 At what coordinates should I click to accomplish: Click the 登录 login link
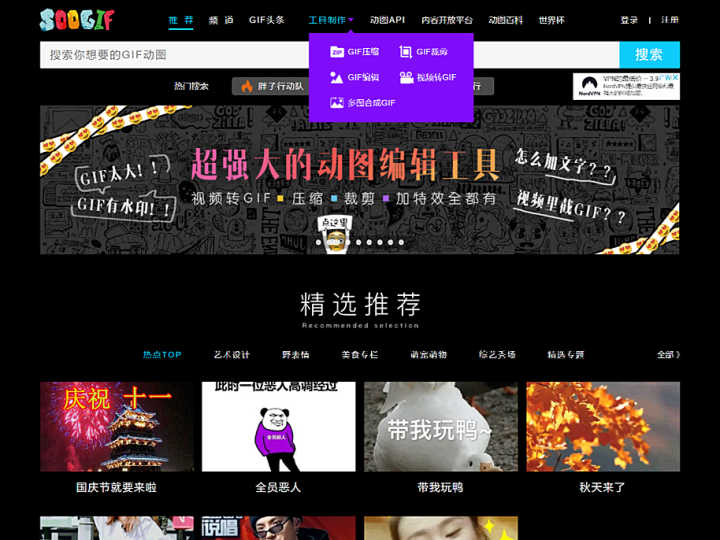click(629, 20)
